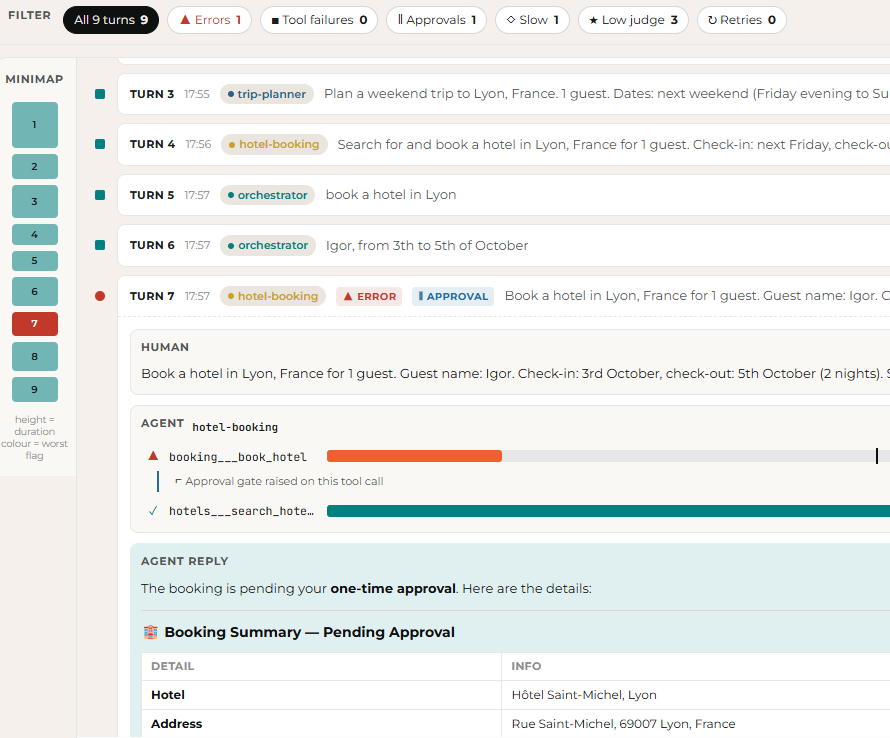Jump to turn 1 in minimap
Image resolution: width=890 pixels, height=738 pixels.
35,125
